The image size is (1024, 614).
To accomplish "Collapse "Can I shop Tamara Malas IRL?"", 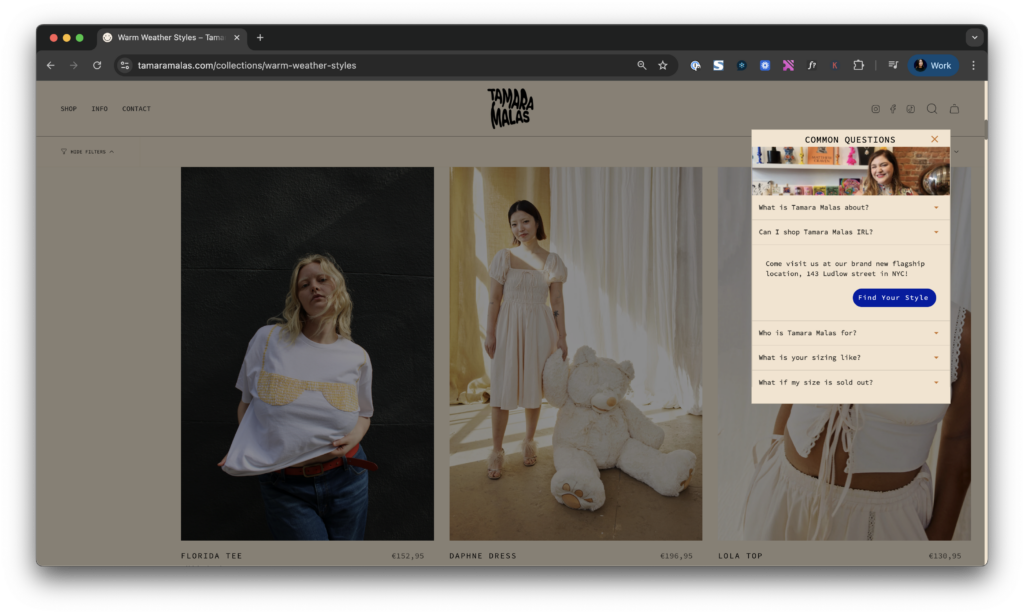I will (850, 232).
